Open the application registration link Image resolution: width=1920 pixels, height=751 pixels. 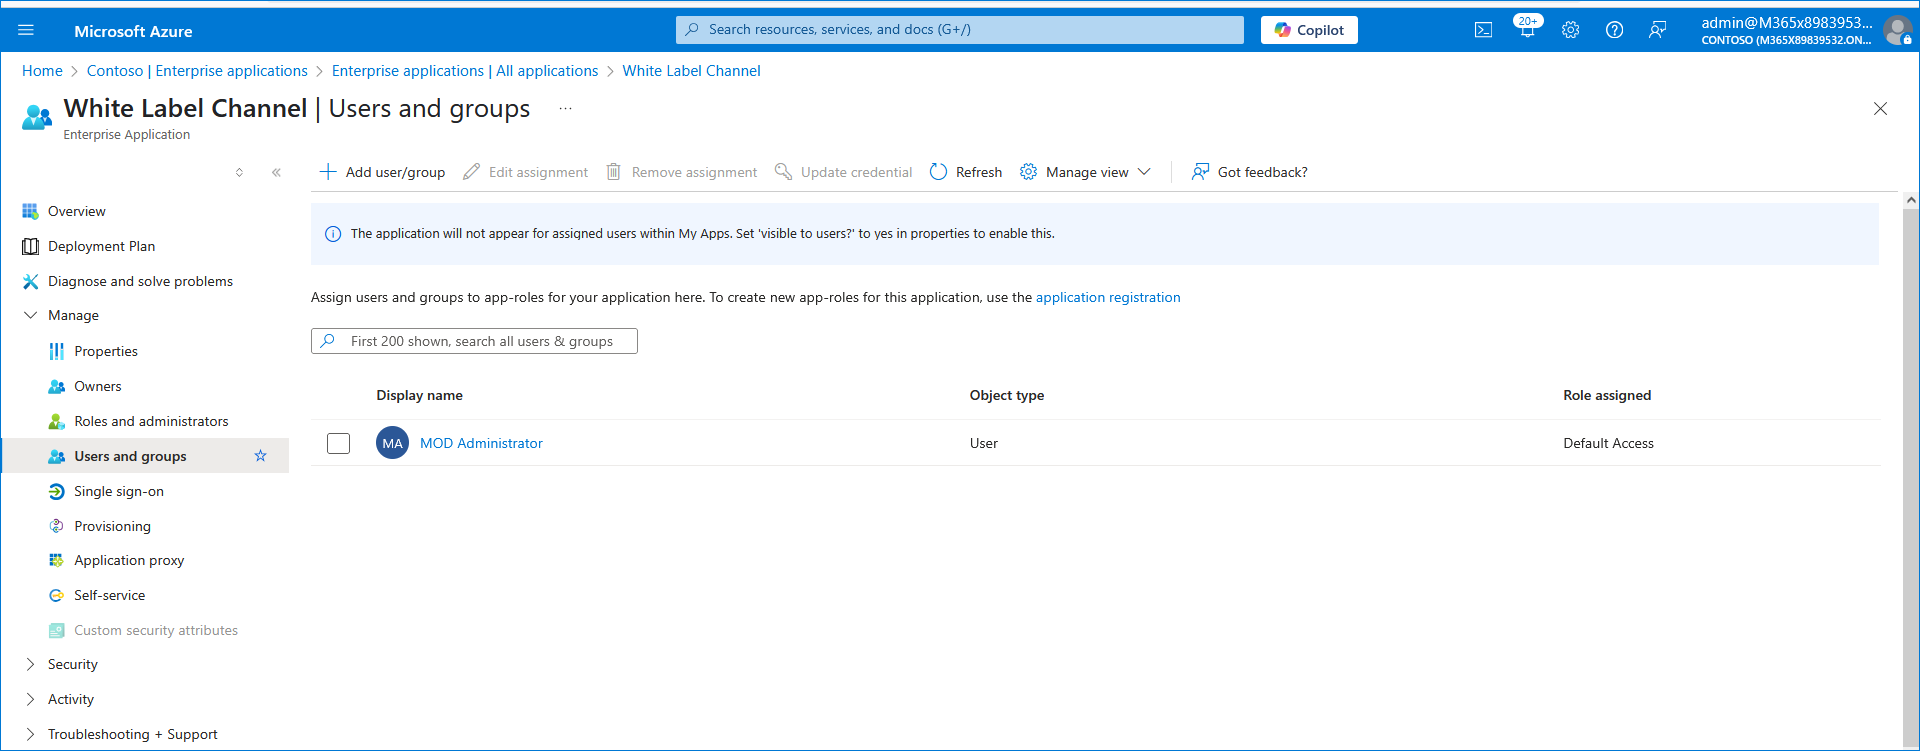coord(1108,297)
